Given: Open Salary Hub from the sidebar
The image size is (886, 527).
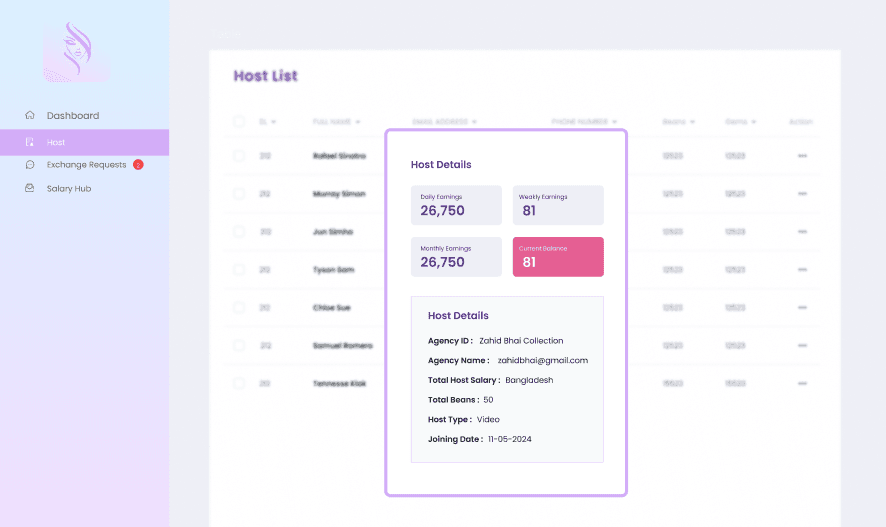Looking at the screenshot, I should pyautogui.click(x=69, y=188).
